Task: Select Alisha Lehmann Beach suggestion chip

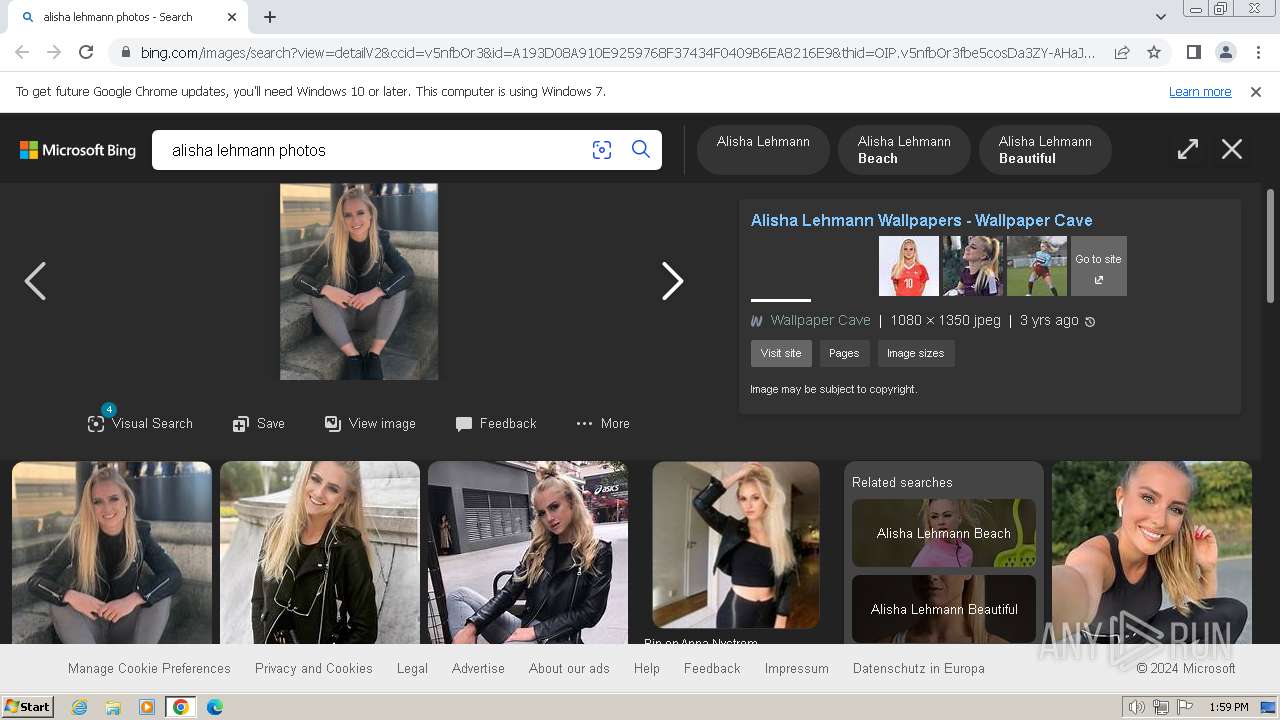Action: (x=904, y=150)
